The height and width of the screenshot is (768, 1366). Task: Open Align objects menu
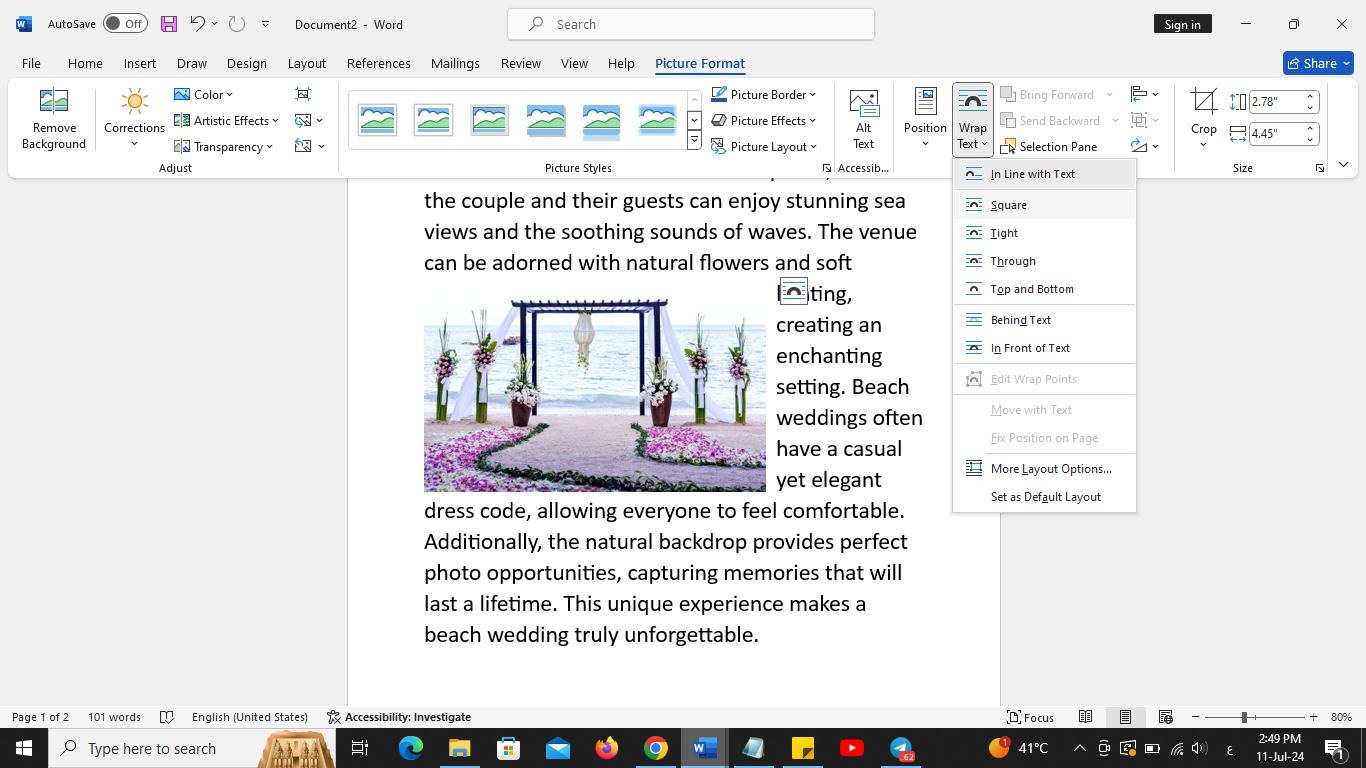[x=1144, y=94]
